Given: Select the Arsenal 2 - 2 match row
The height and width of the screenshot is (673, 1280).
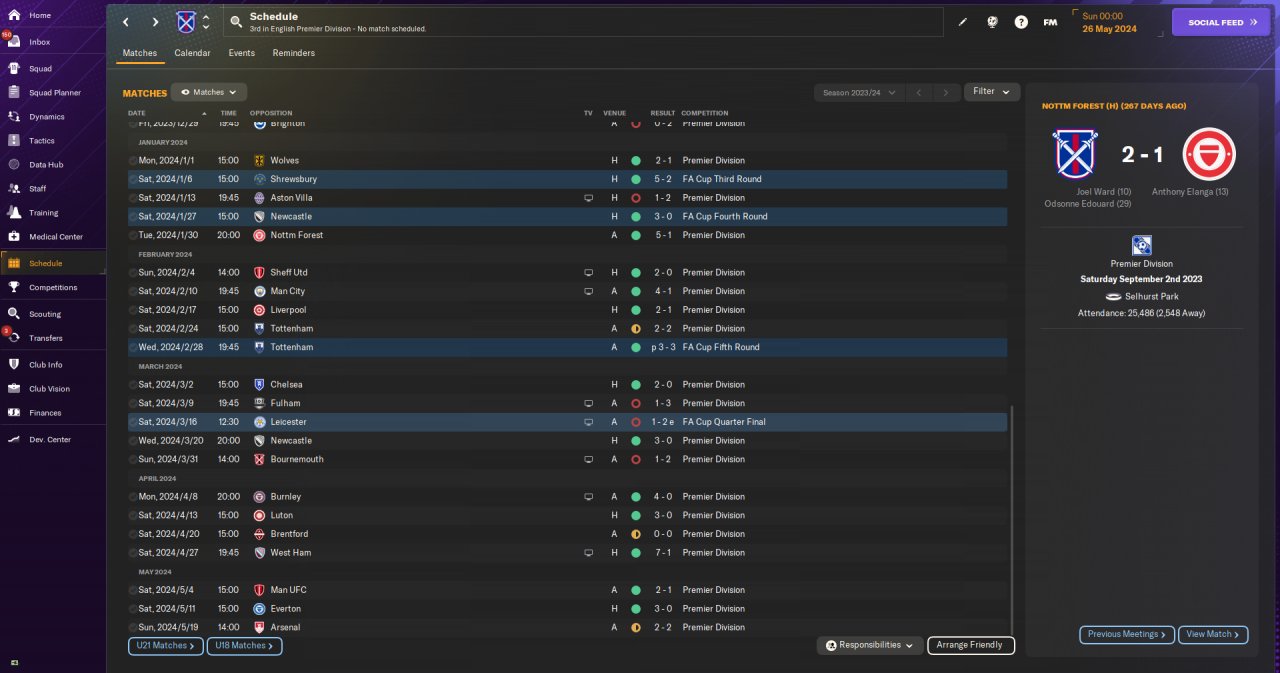Looking at the screenshot, I should [x=567, y=627].
